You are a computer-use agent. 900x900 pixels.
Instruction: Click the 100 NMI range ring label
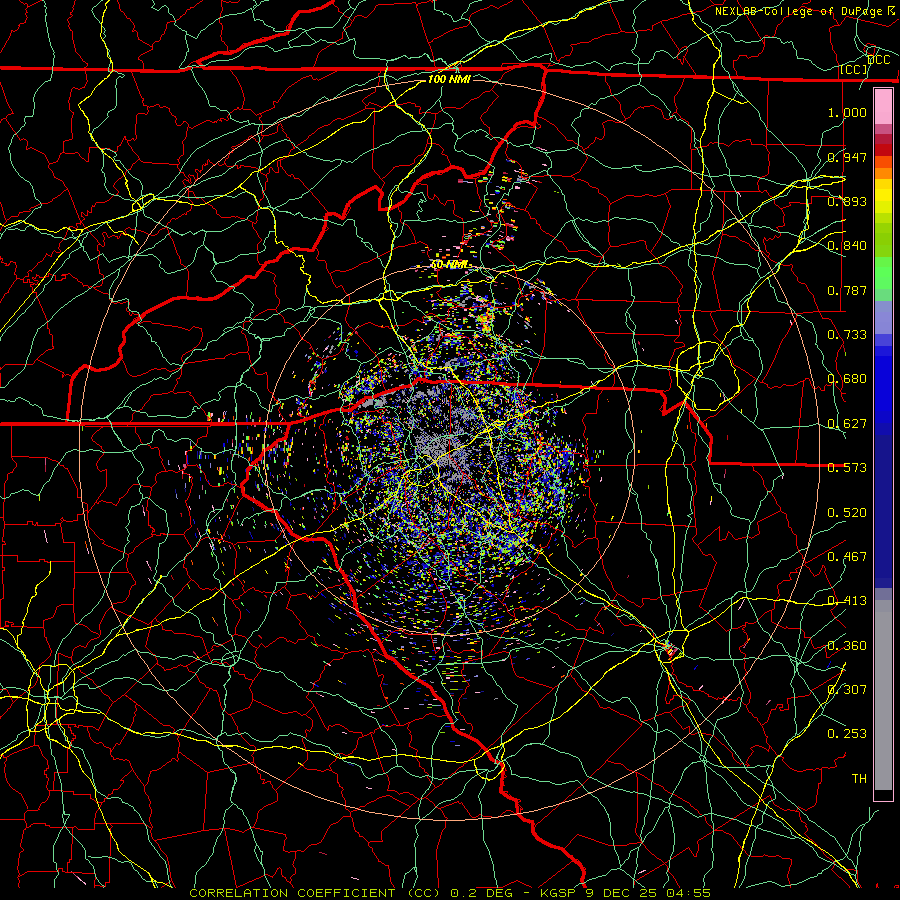pos(449,79)
